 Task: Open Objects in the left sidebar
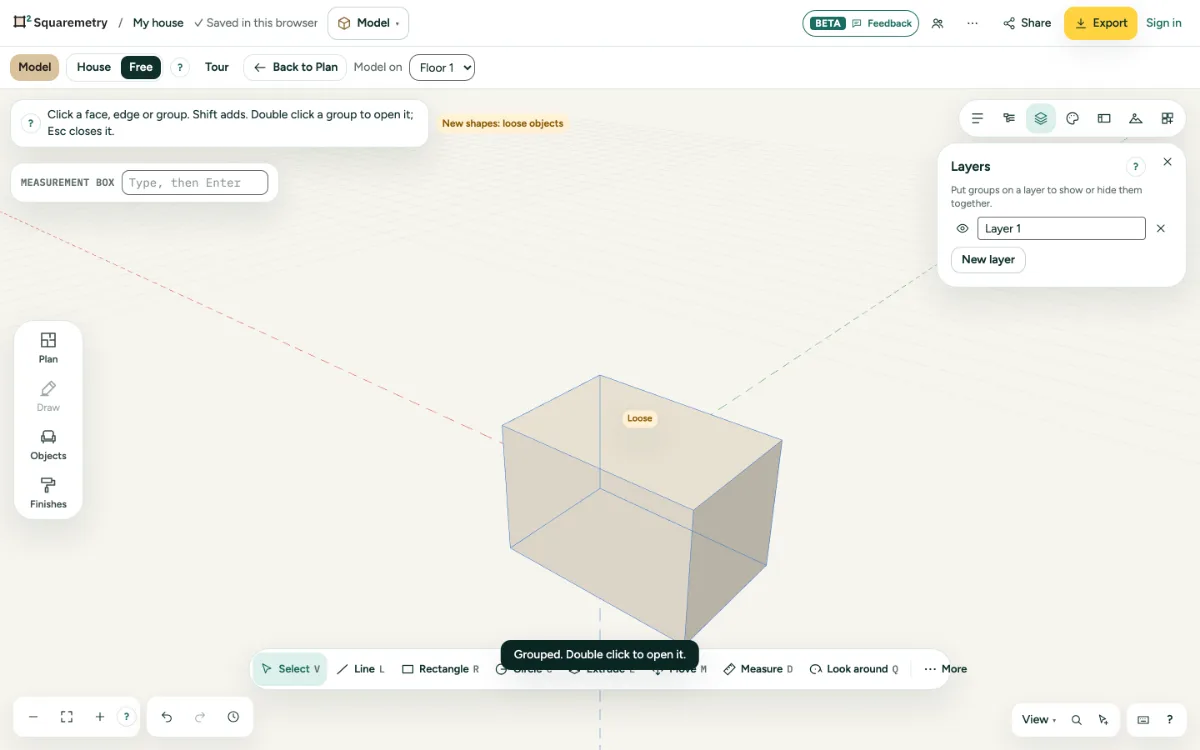coord(48,445)
